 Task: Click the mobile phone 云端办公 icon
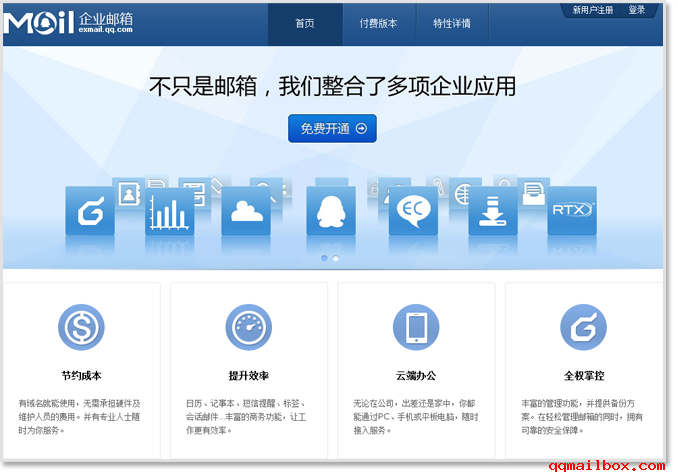pyautogui.click(x=416, y=327)
